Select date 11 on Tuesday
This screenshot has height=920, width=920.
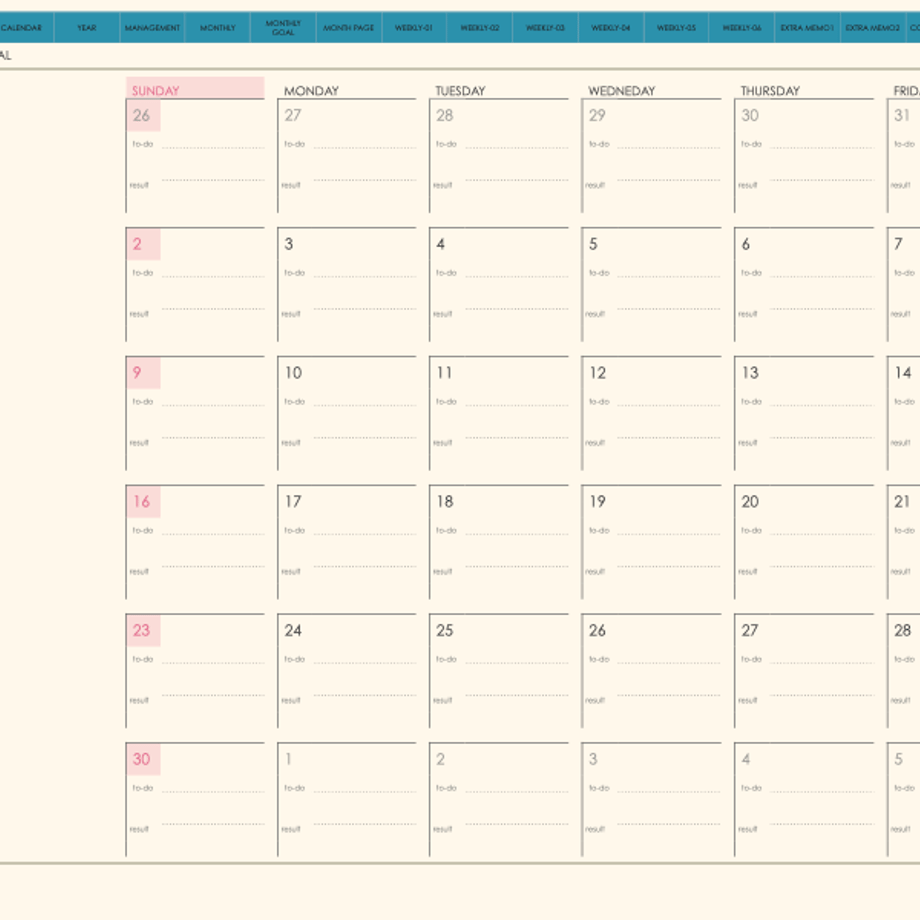coord(444,373)
